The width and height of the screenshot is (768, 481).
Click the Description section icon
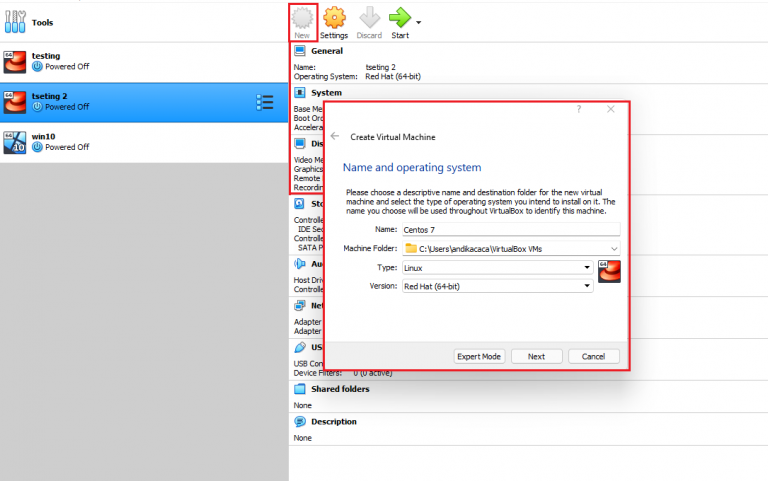pos(300,421)
